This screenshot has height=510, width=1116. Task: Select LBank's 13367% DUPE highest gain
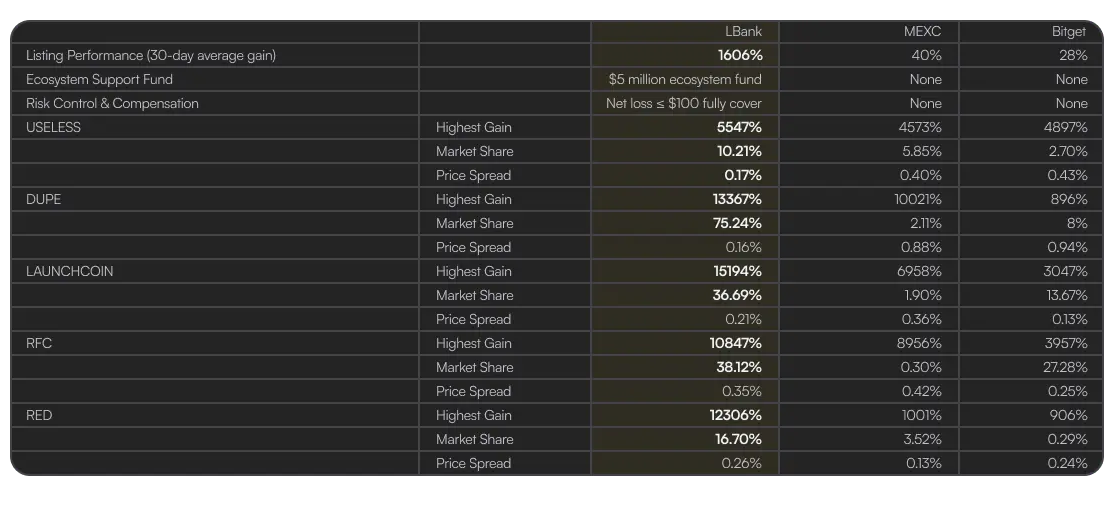[737, 199]
